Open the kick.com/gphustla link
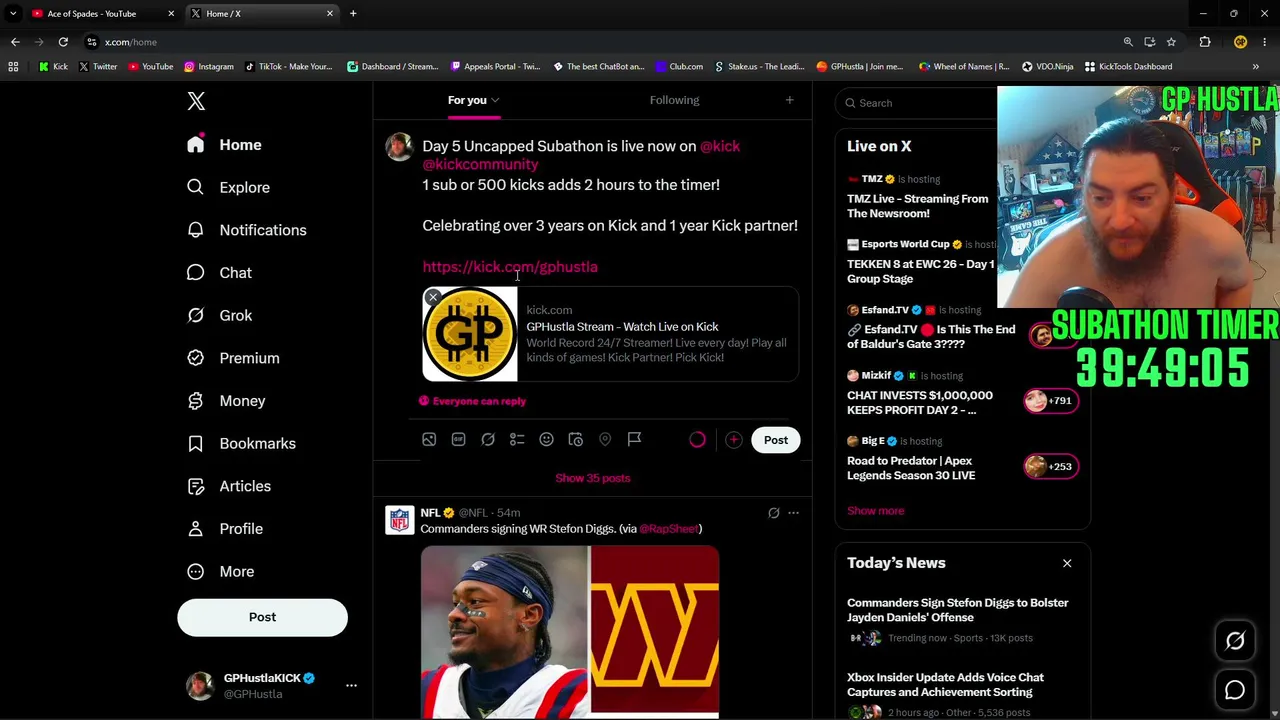Screen dimensions: 1280x720 click(x=510, y=267)
